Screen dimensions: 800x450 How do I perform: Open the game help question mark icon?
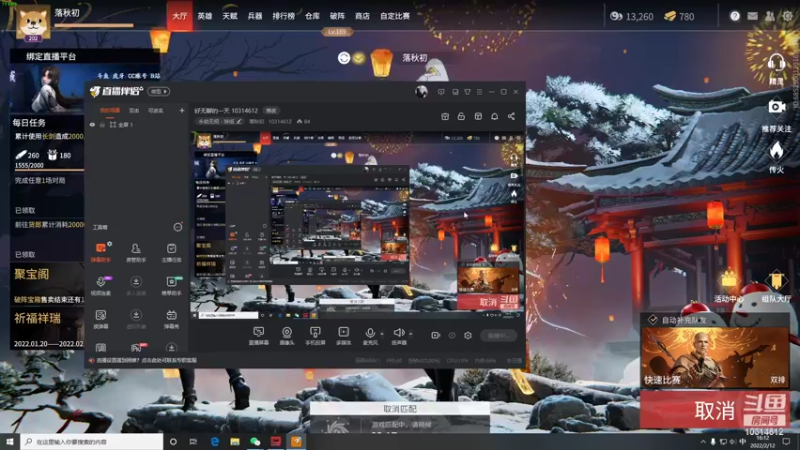[735, 16]
